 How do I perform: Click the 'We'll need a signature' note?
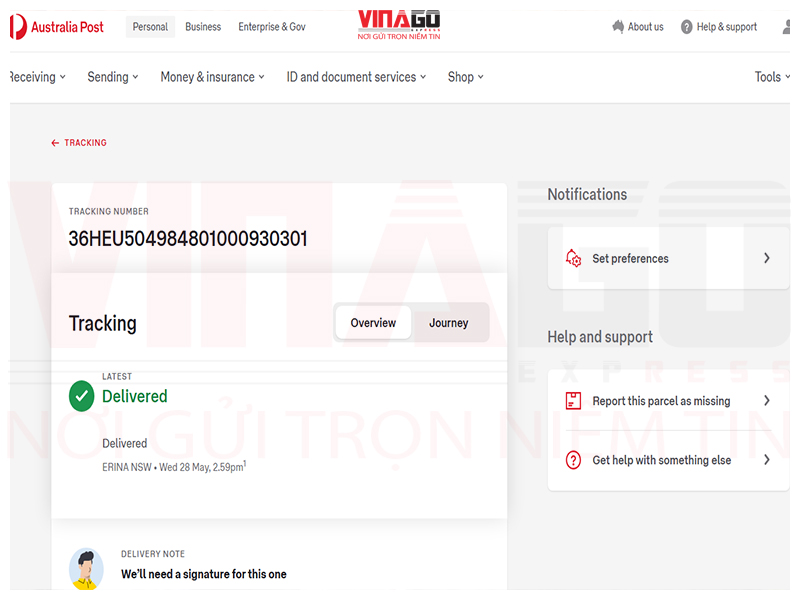204,574
